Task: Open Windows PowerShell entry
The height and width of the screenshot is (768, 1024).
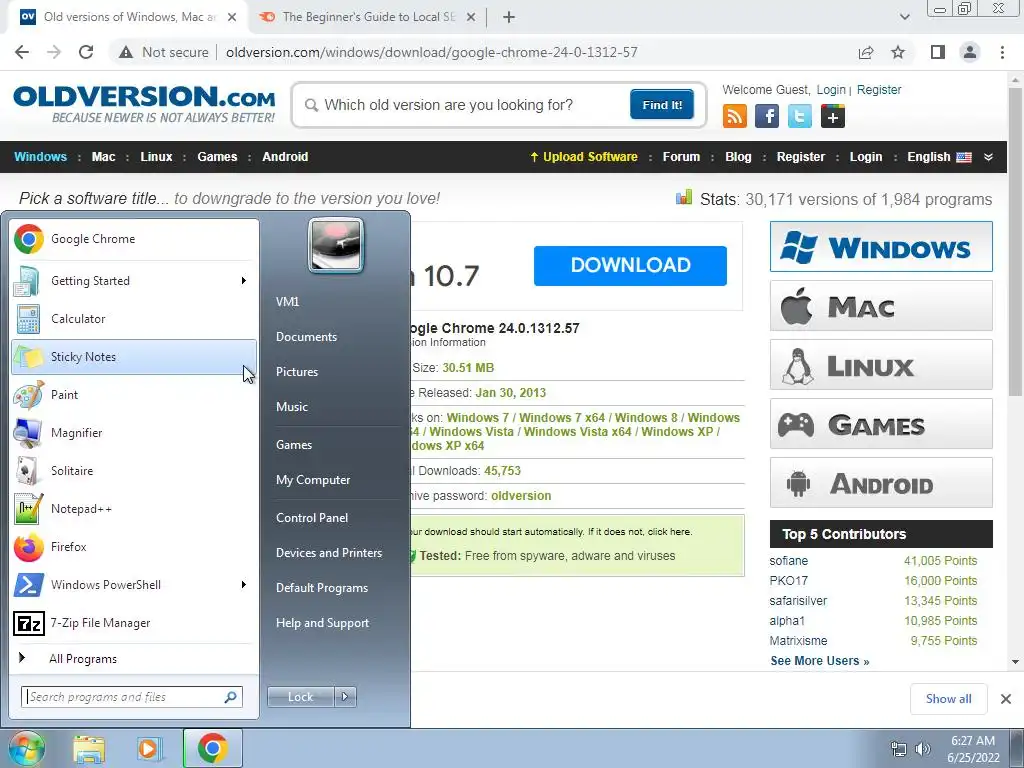Action: coord(134,584)
